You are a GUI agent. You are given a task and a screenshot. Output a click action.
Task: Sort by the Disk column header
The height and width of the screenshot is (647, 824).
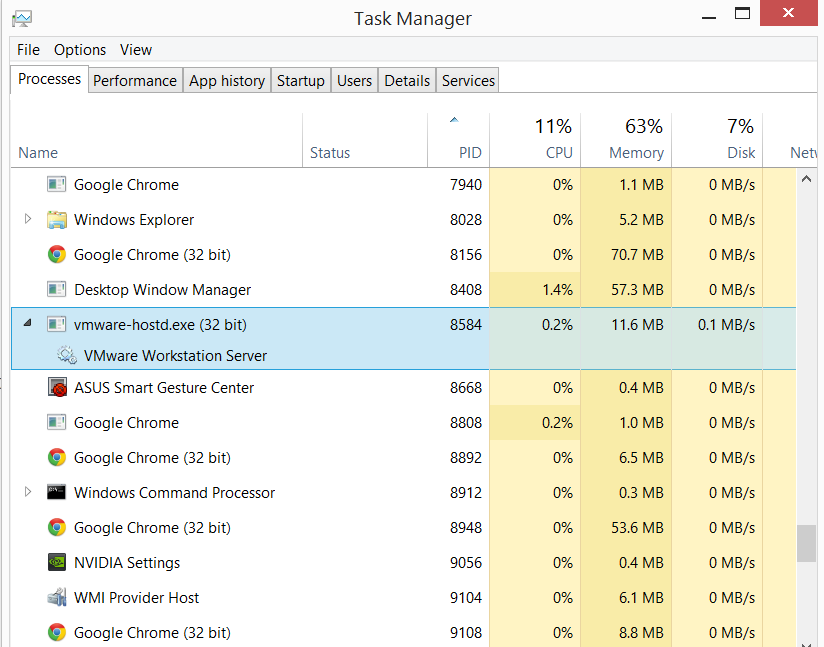[x=717, y=140]
